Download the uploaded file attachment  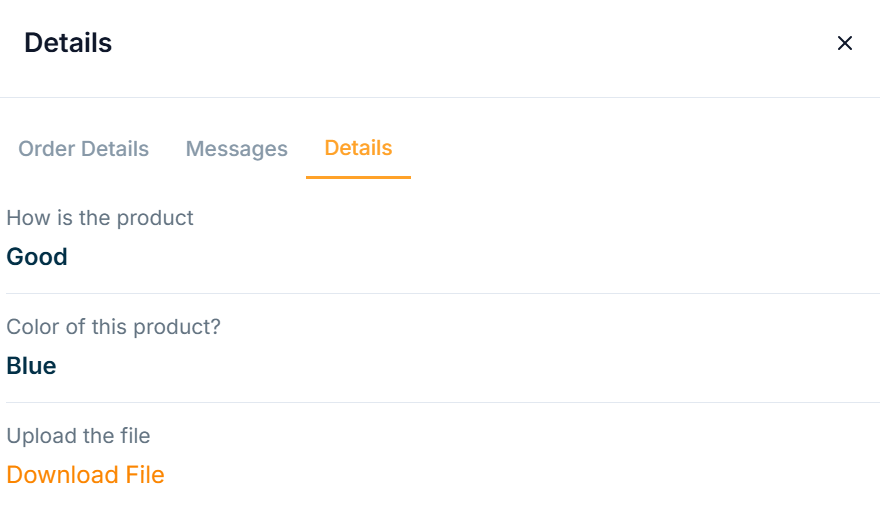point(85,475)
